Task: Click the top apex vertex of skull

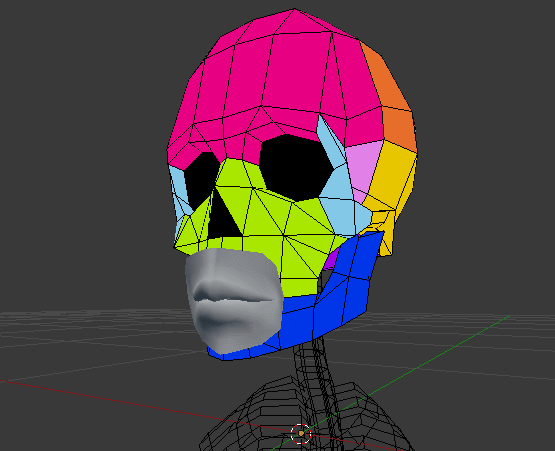Action: pos(294,9)
